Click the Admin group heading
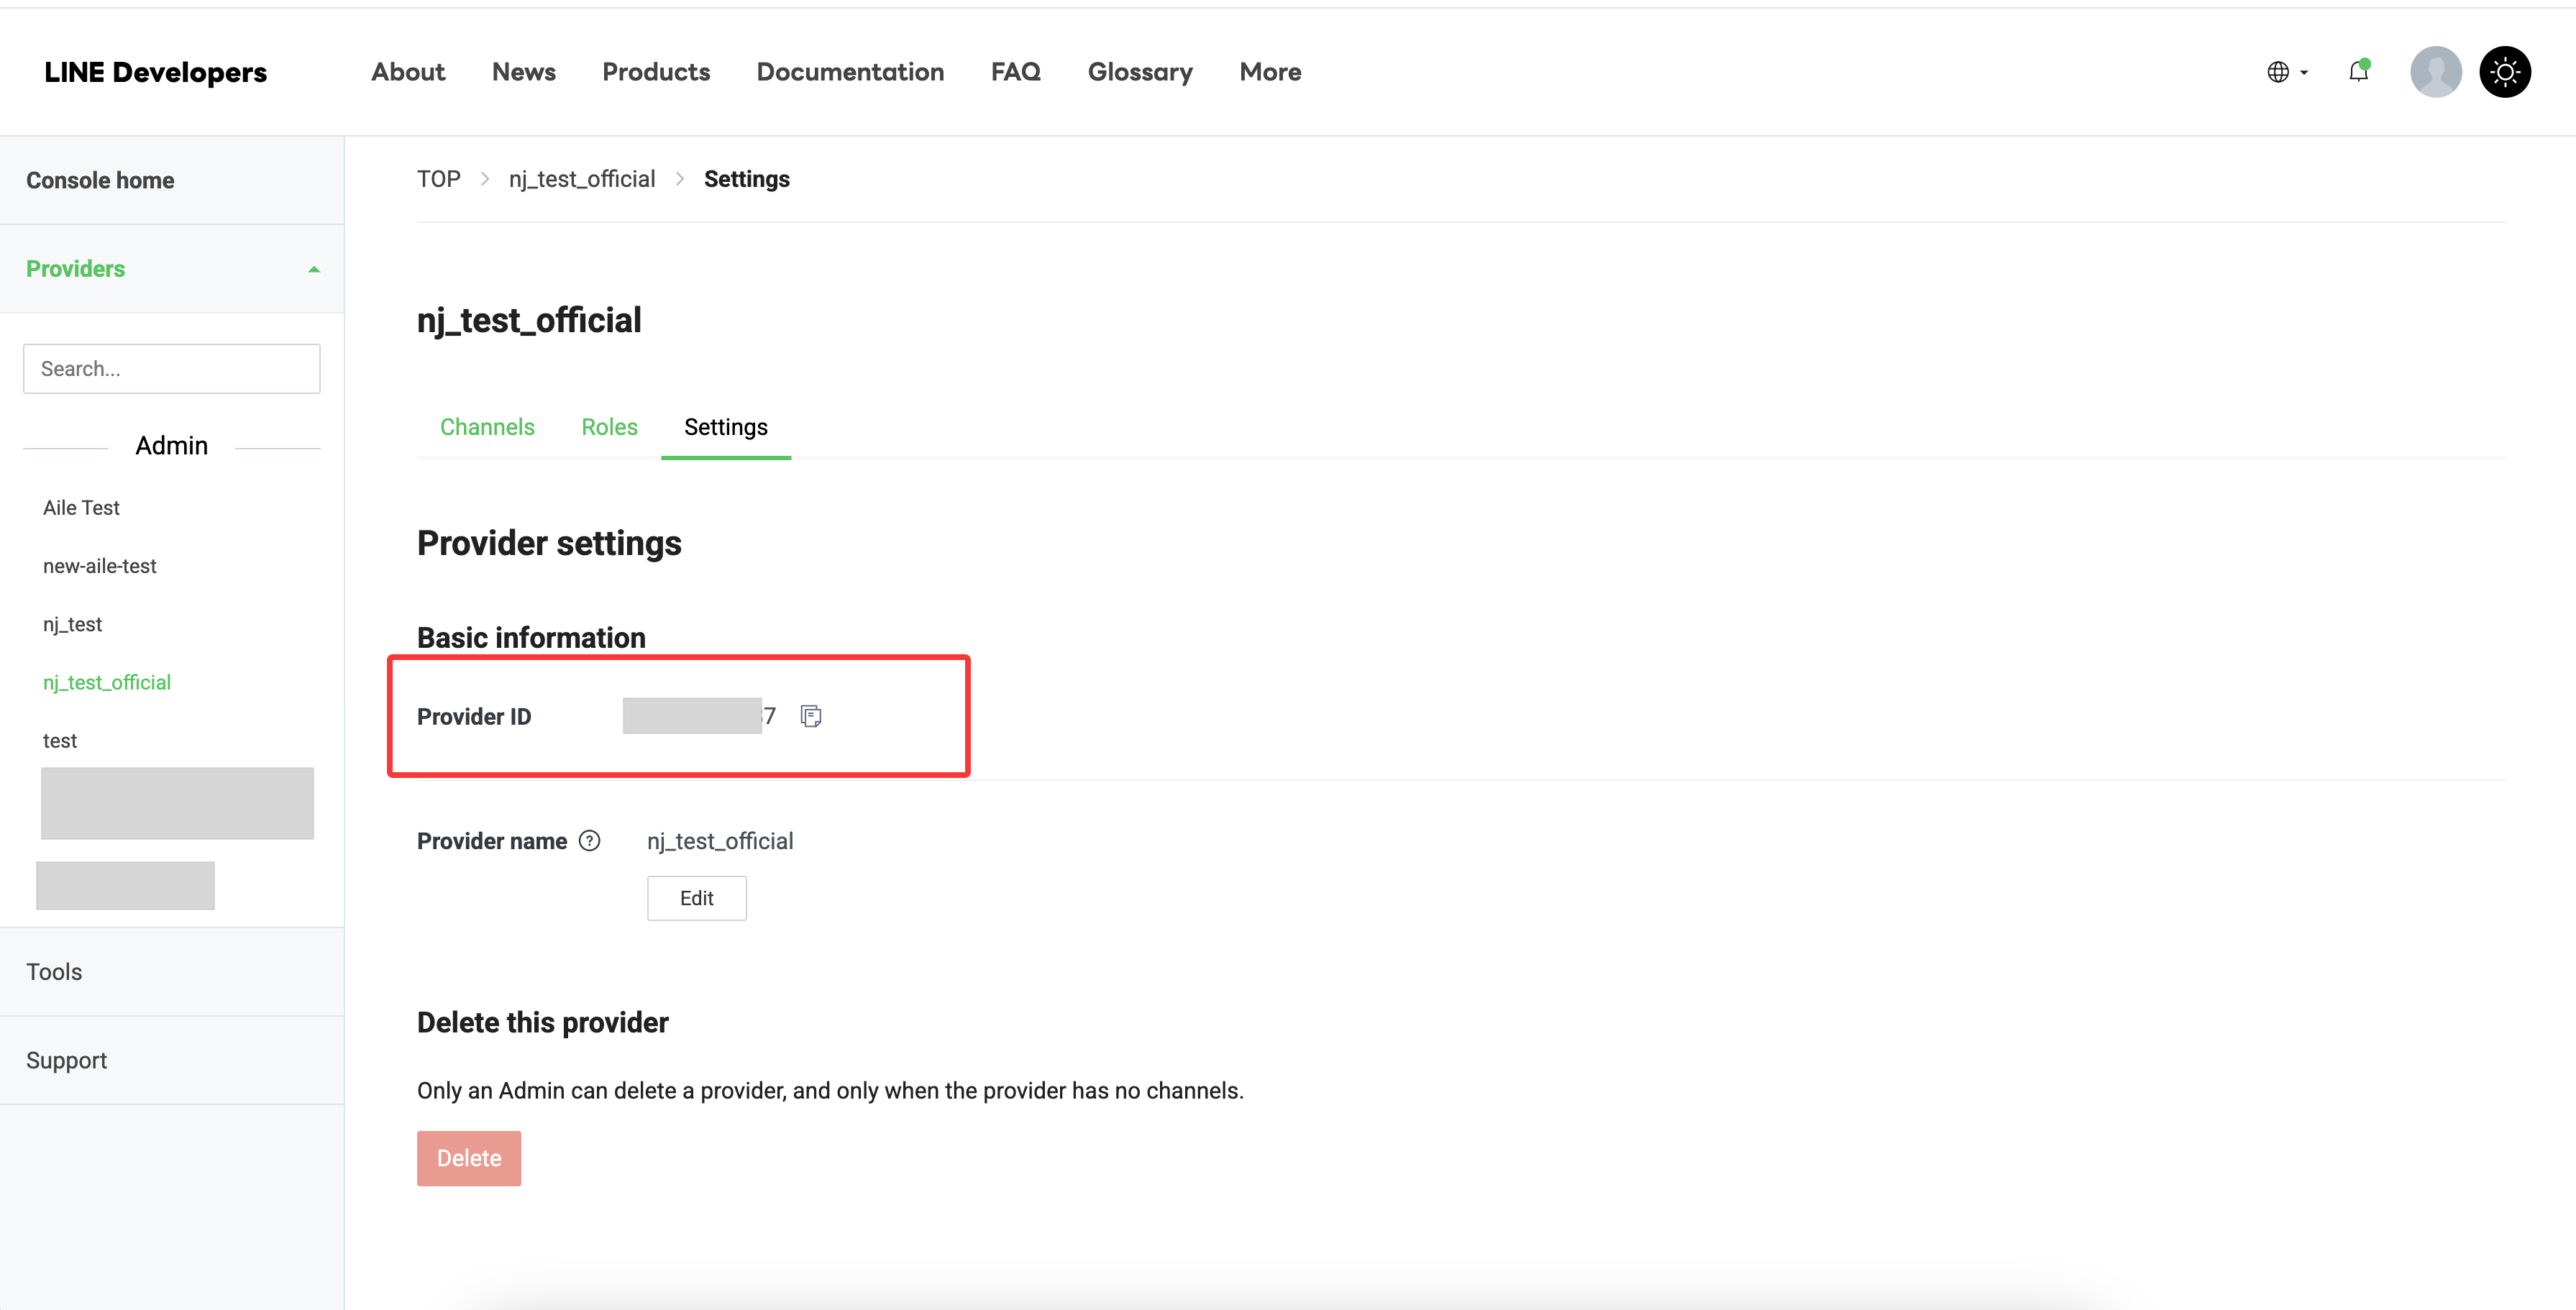The width and height of the screenshot is (2576, 1310). pyautogui.click(x=172, y=446)
